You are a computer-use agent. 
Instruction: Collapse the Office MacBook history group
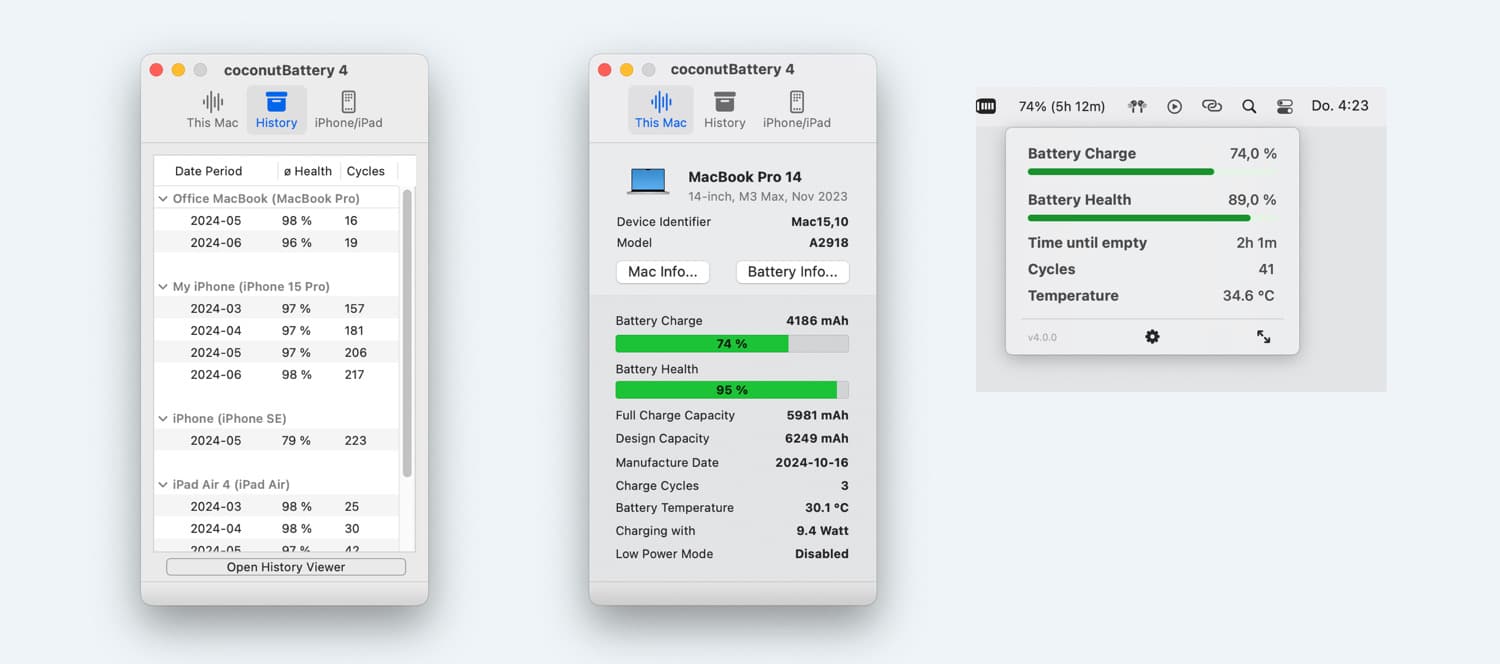(x=163, y=199)
